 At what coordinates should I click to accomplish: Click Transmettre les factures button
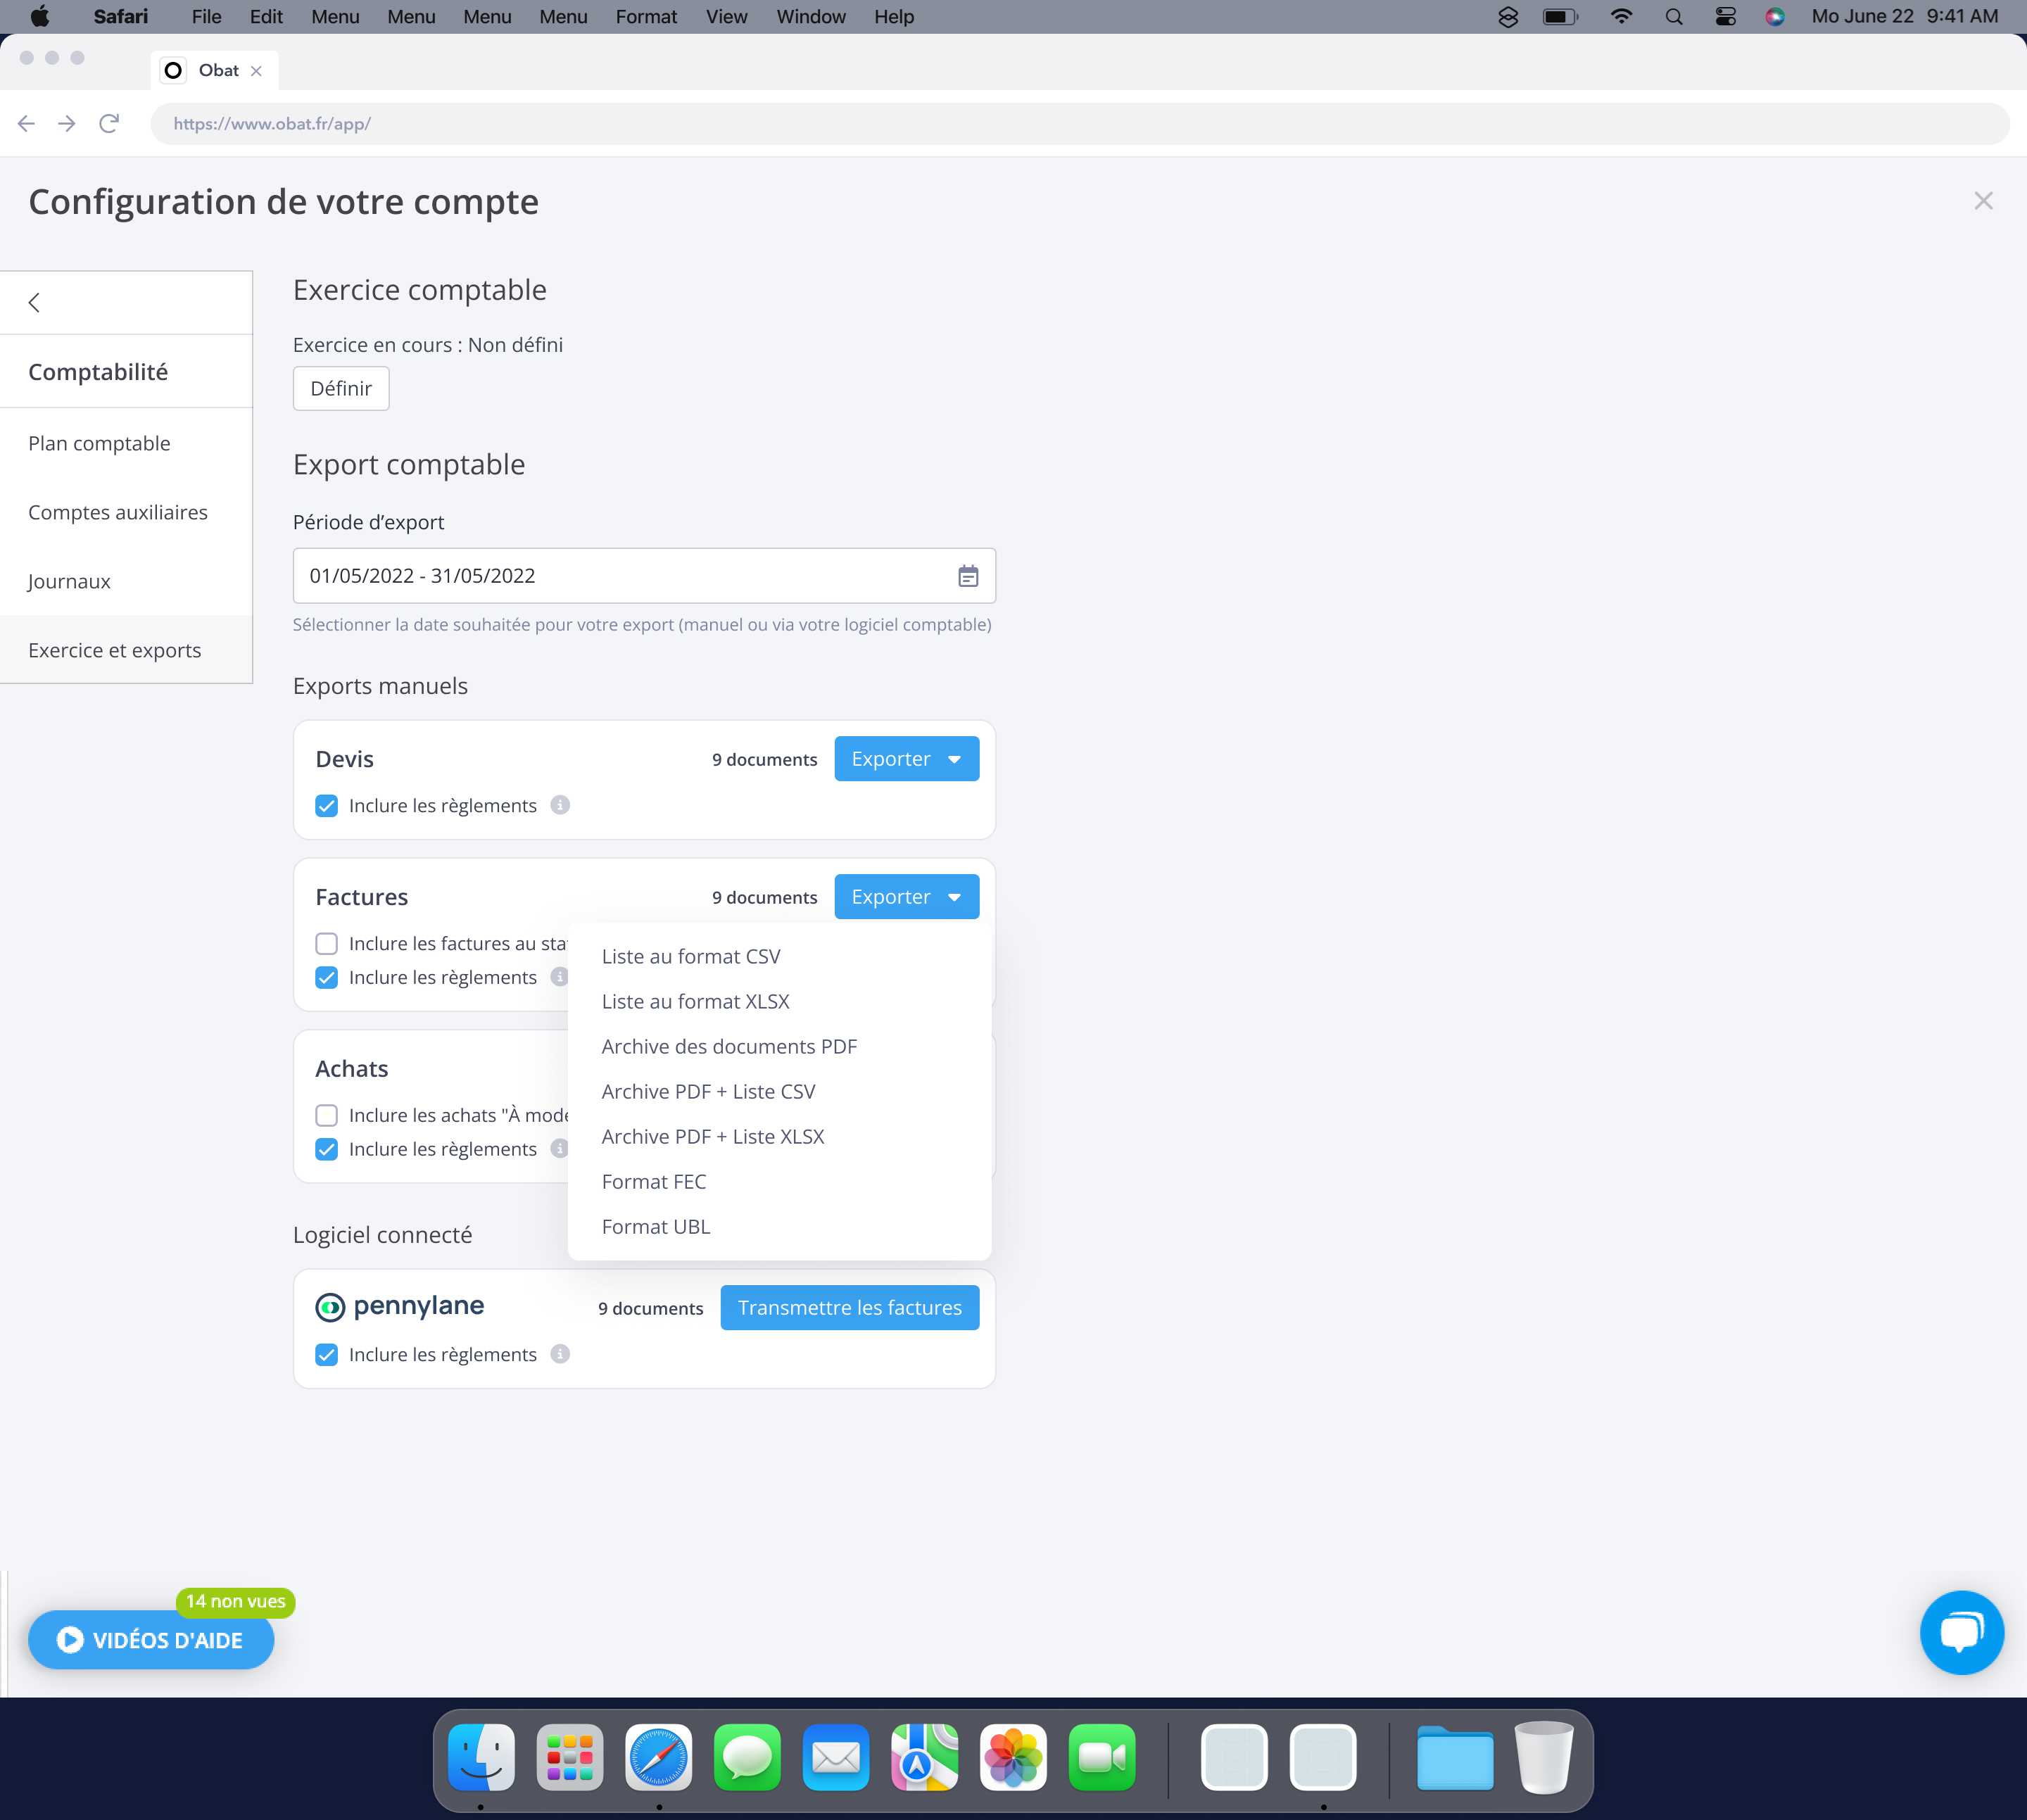coord(849,1308)
